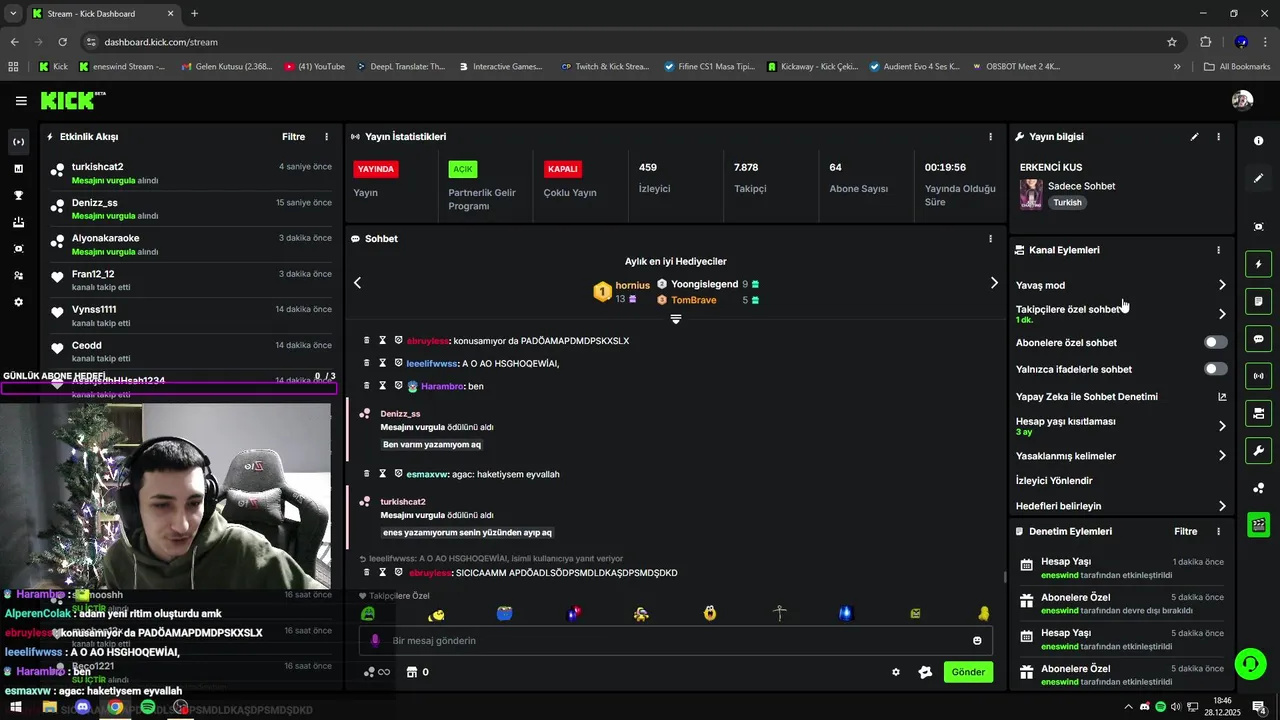This screenshot has width=1280, height=720.
Task: Open a new browser tab with plus
Action: click(x=194, y=14)
